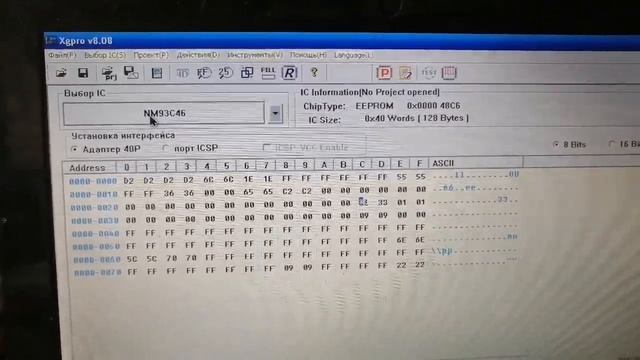The width and height of the screenshot is (640, 360).
Task: Click the Address column header
Action: pyautogui.click(x=87, y=168)
